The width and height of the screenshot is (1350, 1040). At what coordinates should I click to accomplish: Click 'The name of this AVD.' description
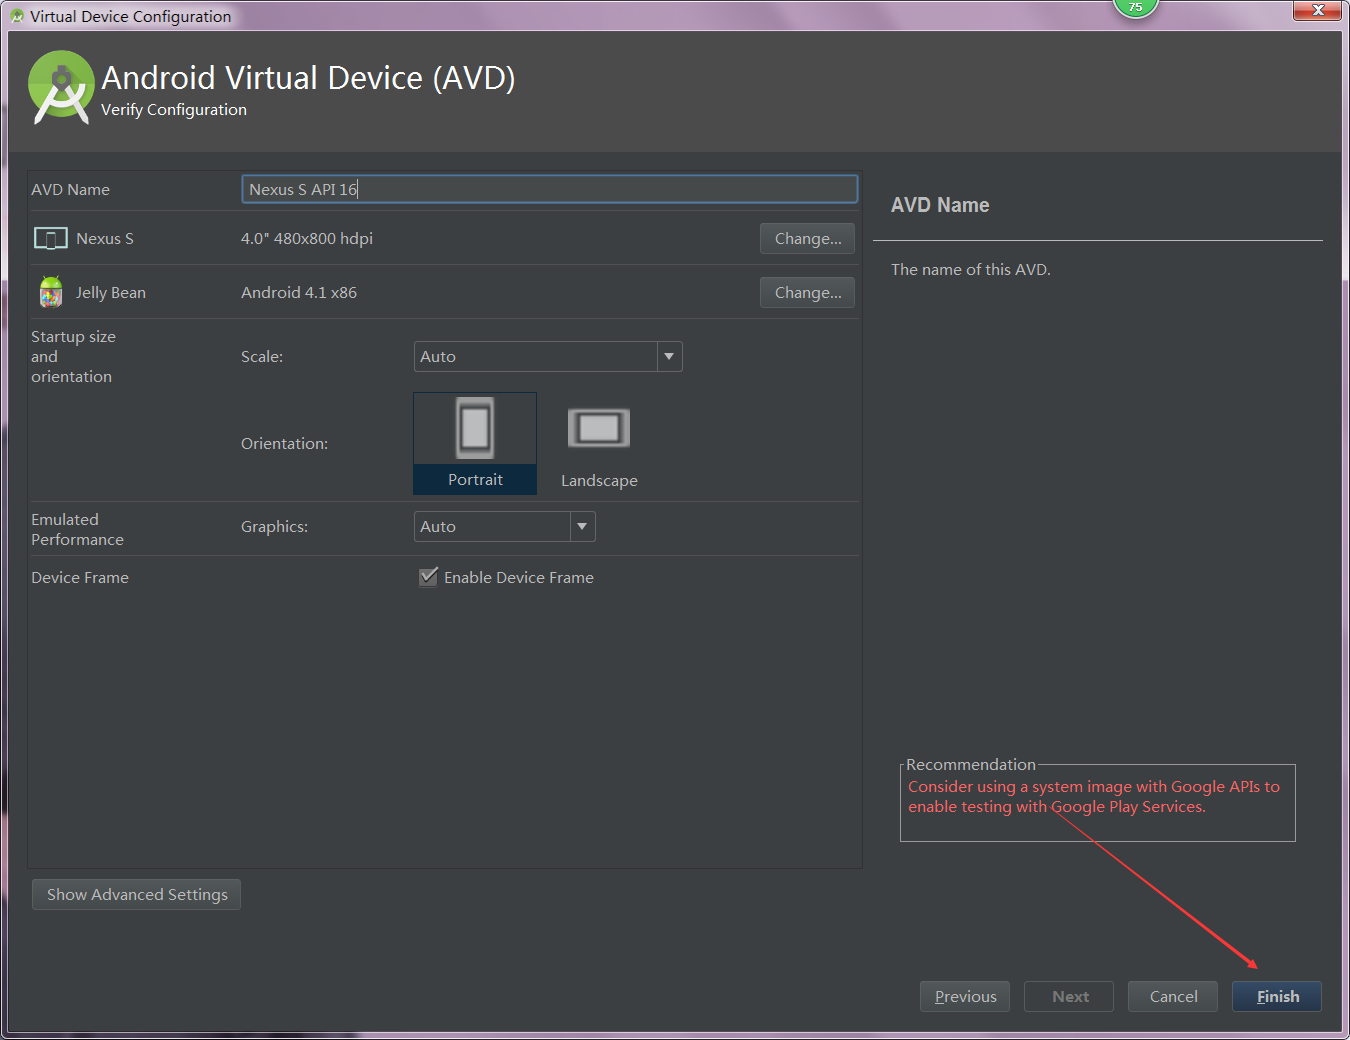pyautogui.click(x=971, y=269)
